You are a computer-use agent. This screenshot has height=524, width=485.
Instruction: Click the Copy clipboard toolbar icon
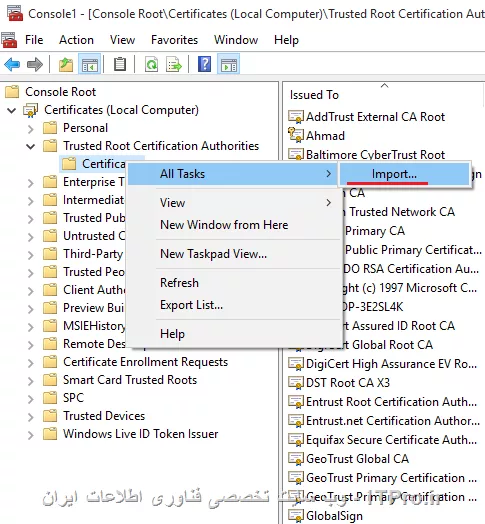[x=120, y=64]
